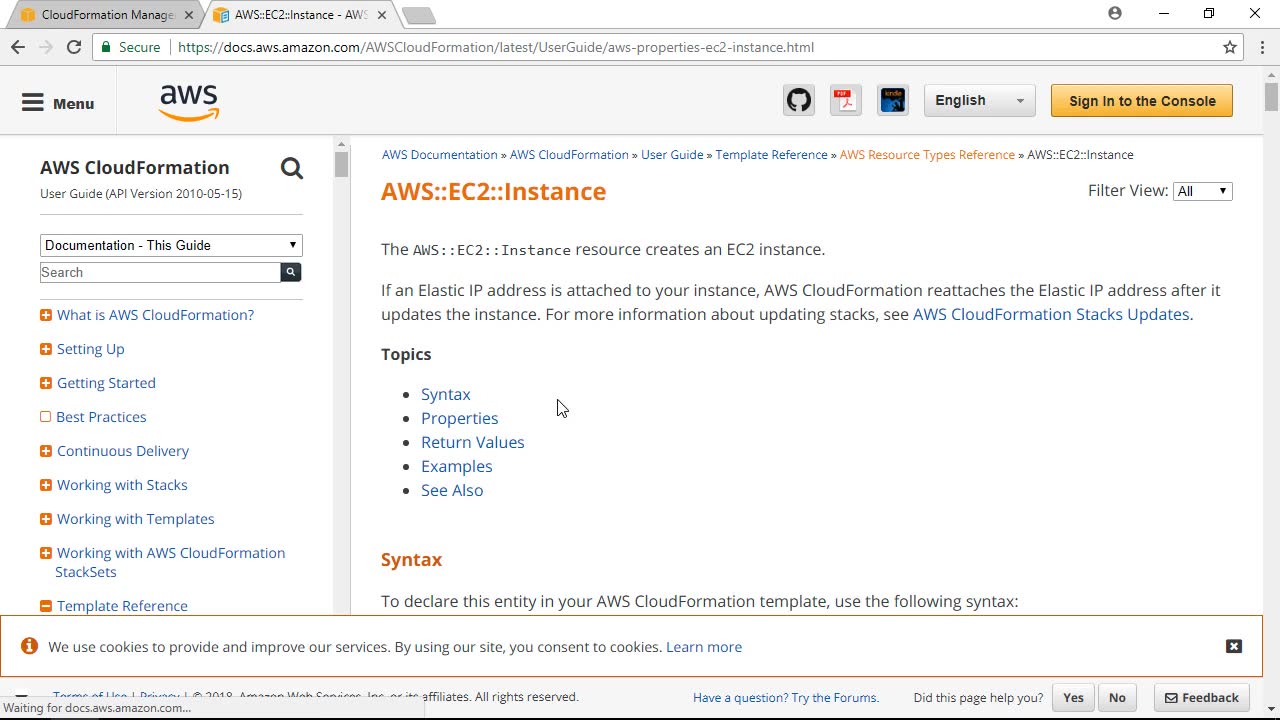Image resolution: width=1280 pixels, height=720 pixels.
Task: Expand the Working with Stacks section
Action: tap(46, 485)
